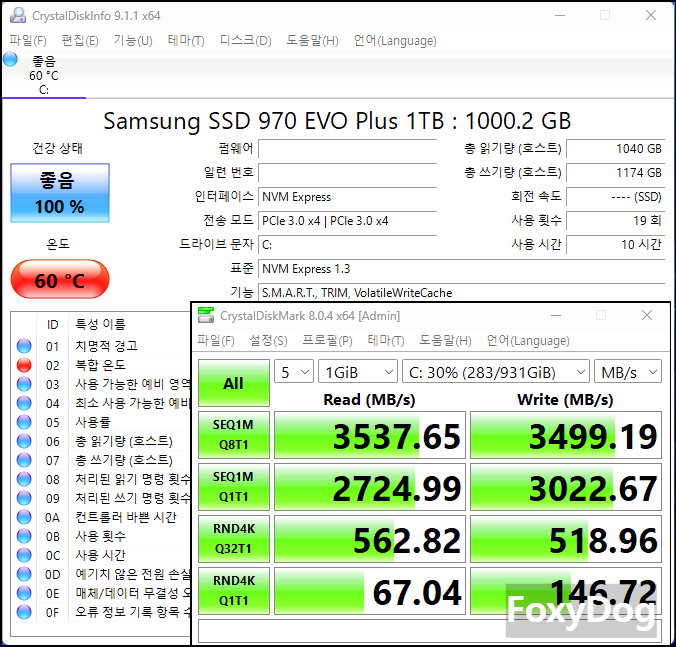676x647 pixels.
Task: Open 프로필(P) menu in CrystalDiskMark
Action: [327, 341]
